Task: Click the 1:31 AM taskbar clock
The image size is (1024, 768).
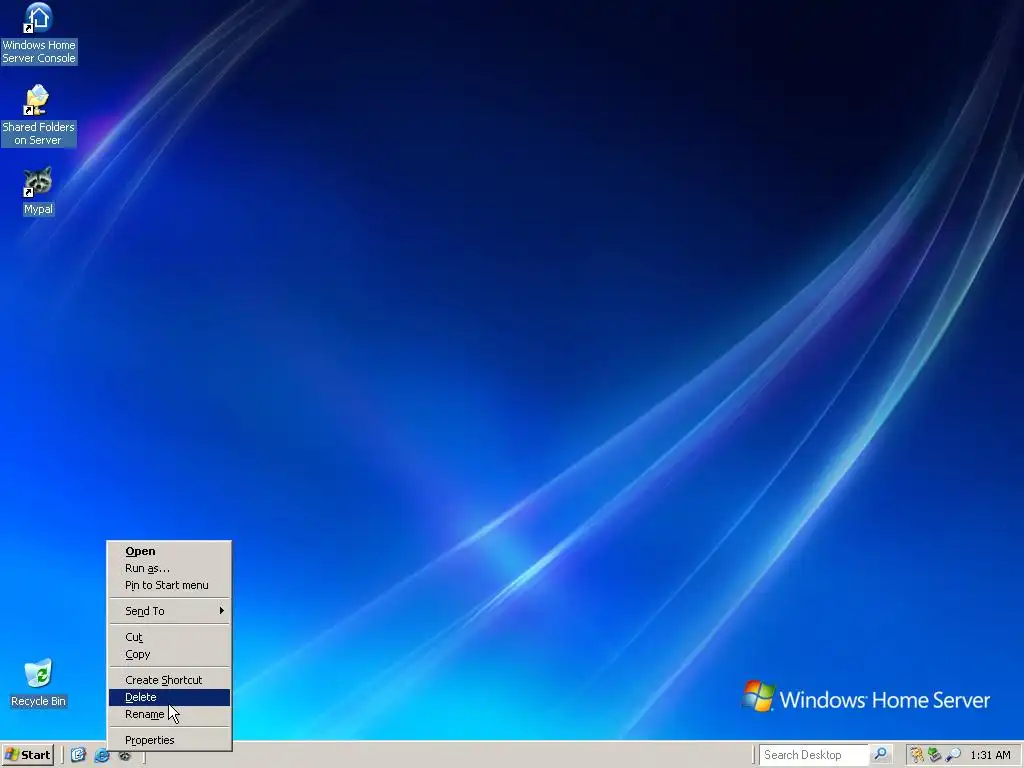Action: (990, 755)
